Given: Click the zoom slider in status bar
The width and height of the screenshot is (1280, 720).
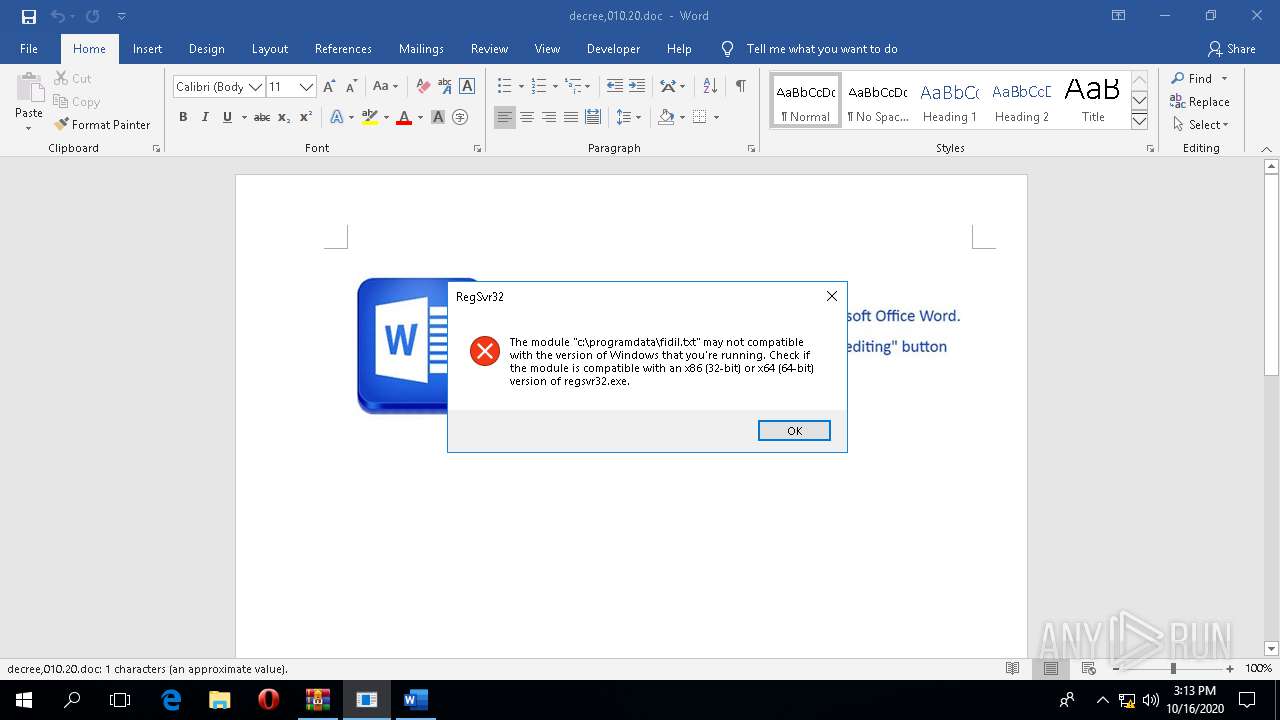Looking at the screenshot, I should tap(1173, 669).
